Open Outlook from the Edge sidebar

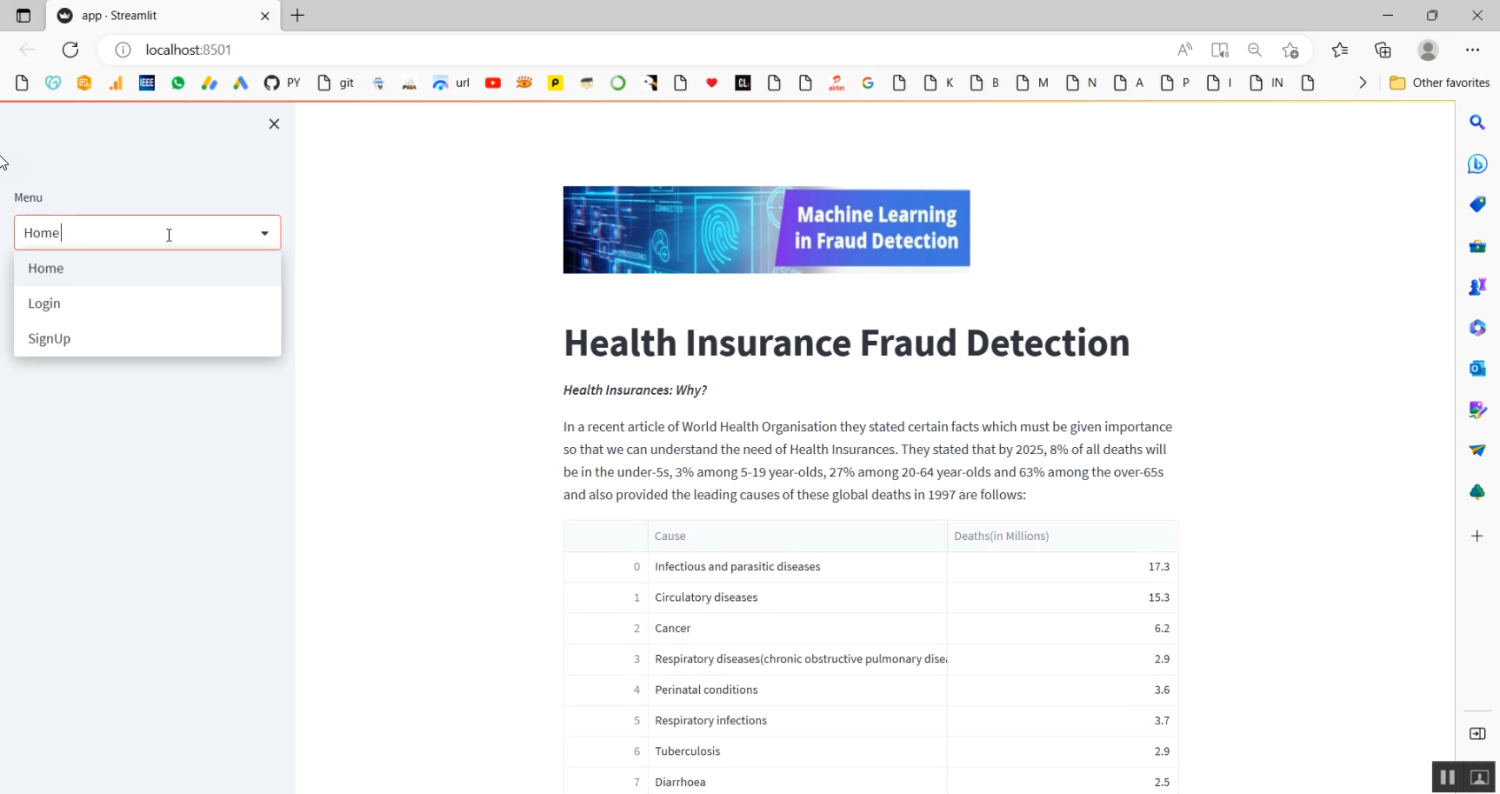1477,368
